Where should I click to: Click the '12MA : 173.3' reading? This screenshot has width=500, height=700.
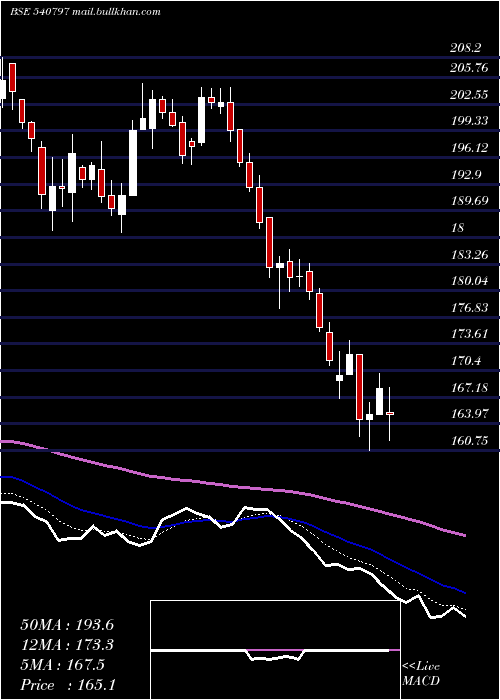coord(67,645)
